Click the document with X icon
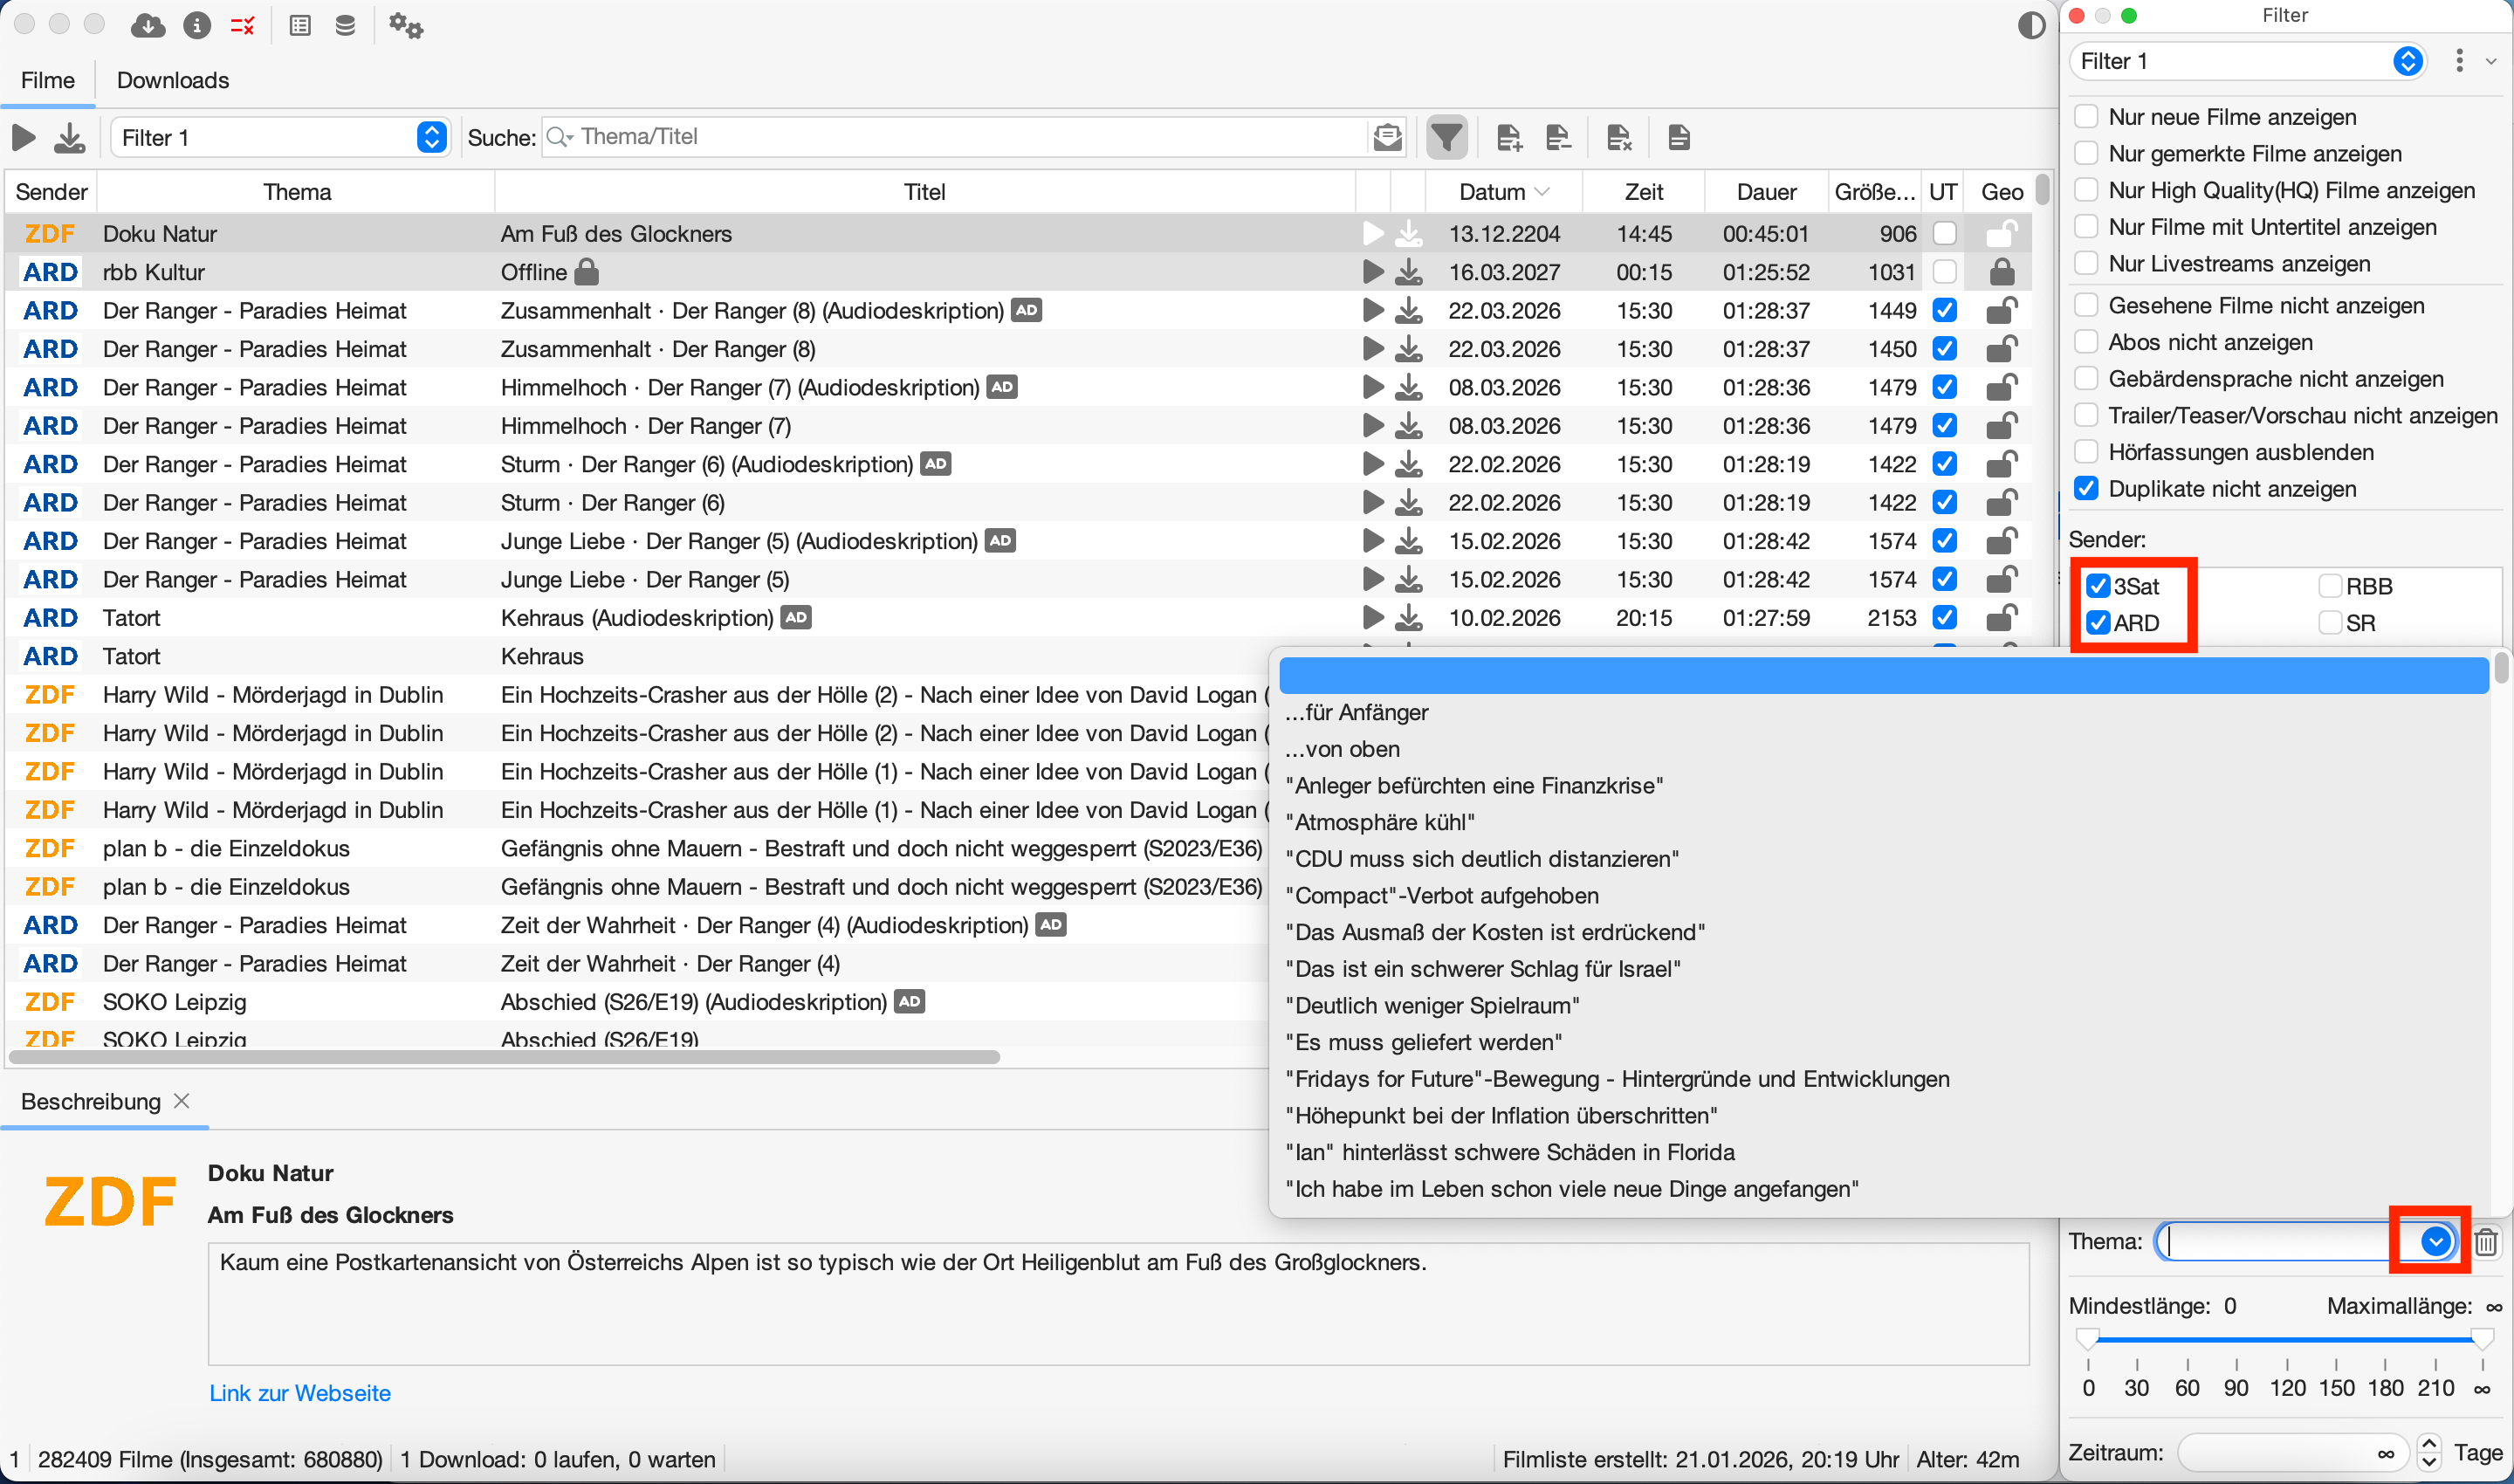 (1619, 137)
